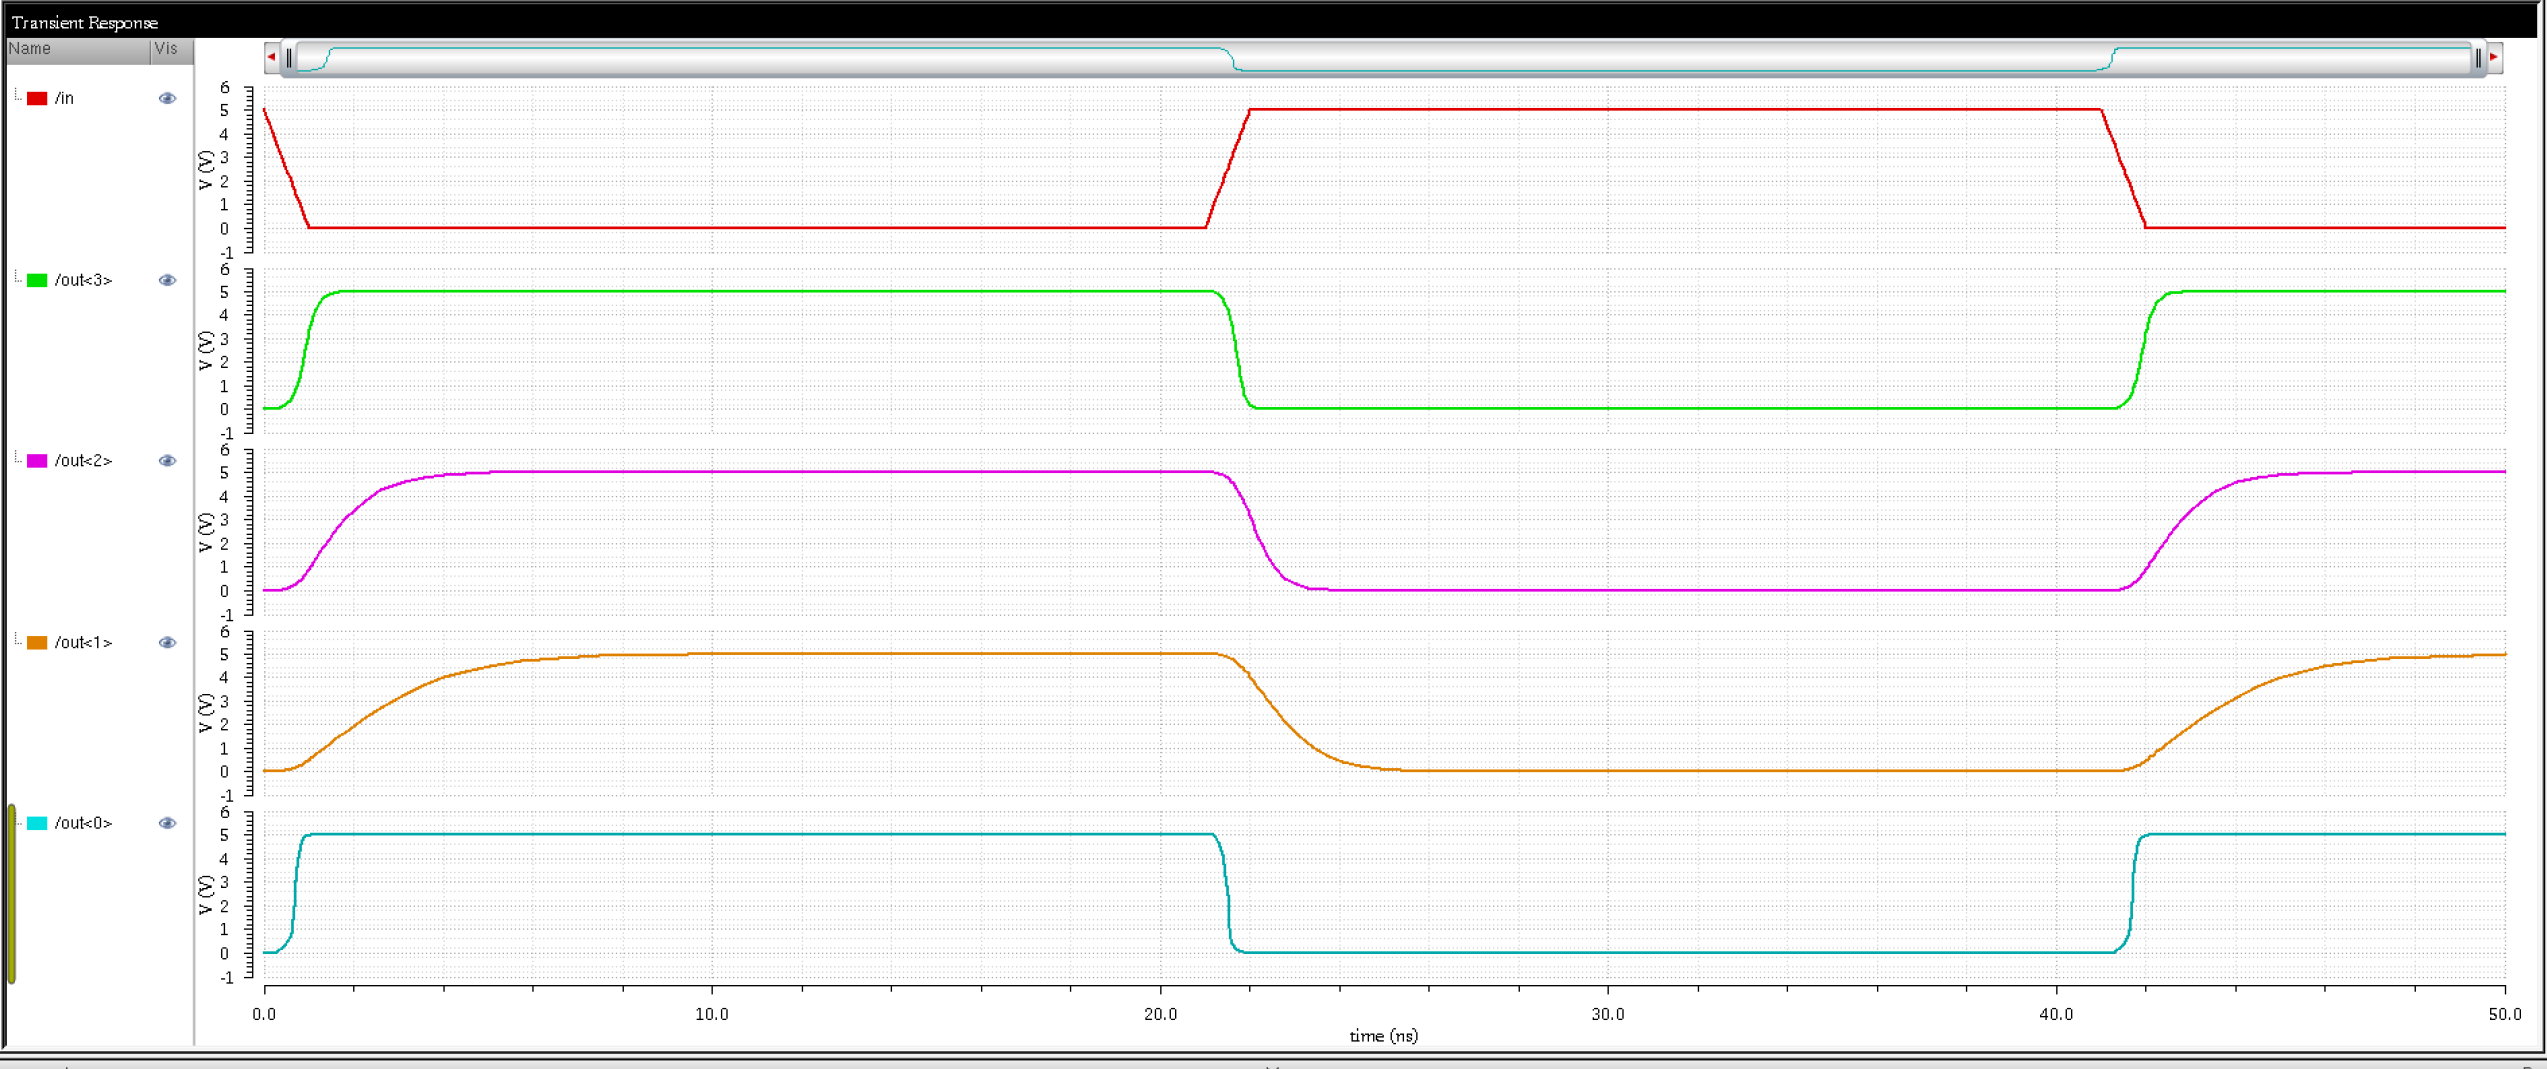The width and height of the screenshot is (2547, 1069).
Task: Toggle visibility of the /in signal
Action: [x=167, y=98]
